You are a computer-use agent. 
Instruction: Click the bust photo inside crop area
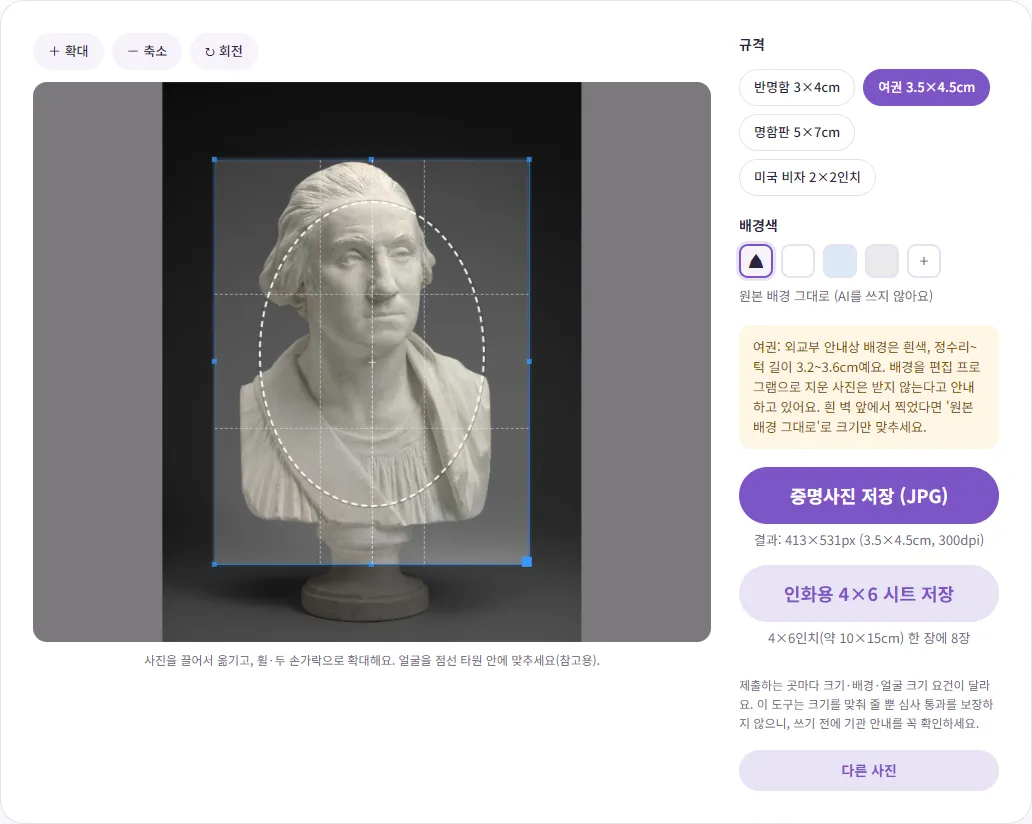coord(372,361)
